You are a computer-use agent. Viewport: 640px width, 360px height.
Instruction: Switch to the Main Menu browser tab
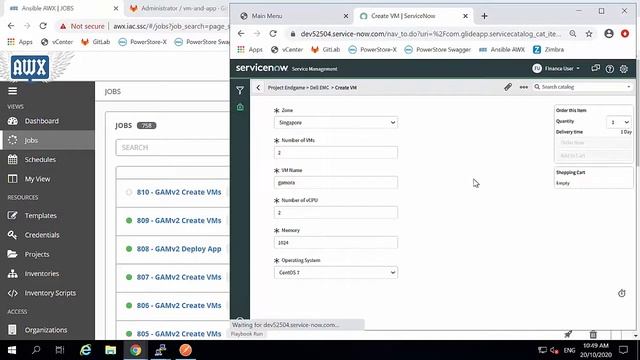pos(293,16)
